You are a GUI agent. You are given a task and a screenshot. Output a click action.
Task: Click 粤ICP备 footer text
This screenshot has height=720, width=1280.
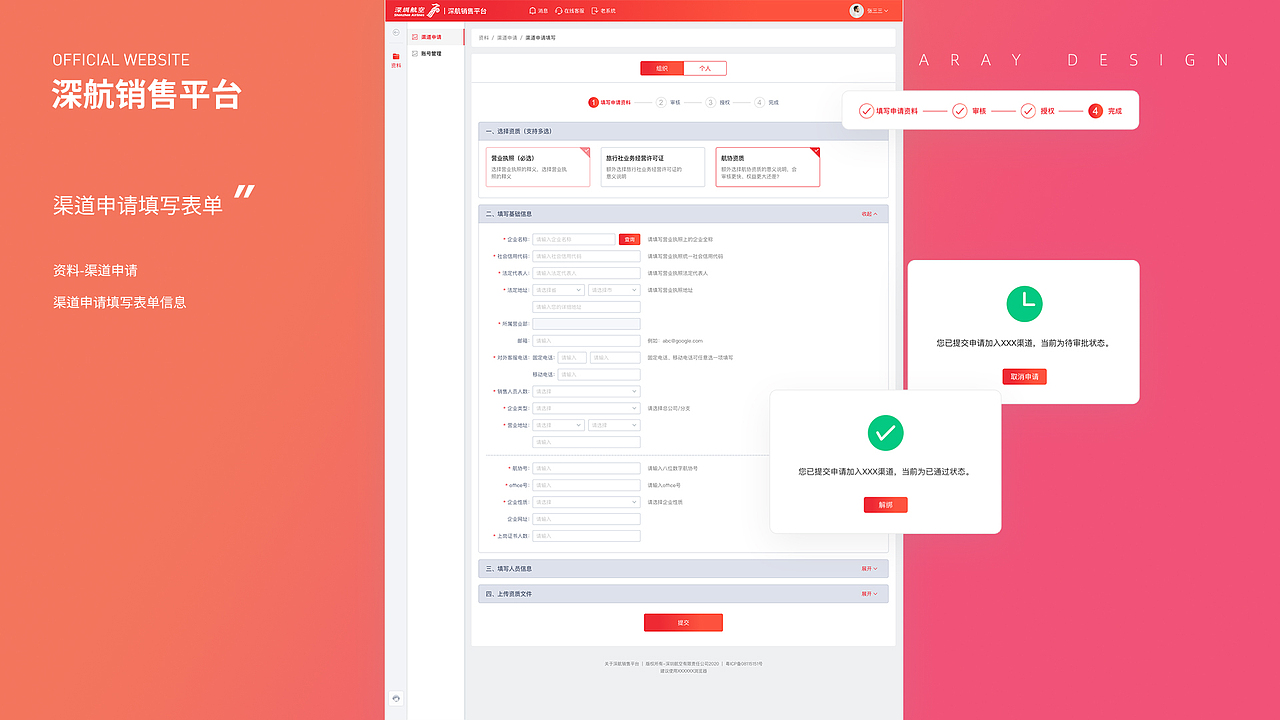[744, 663]
